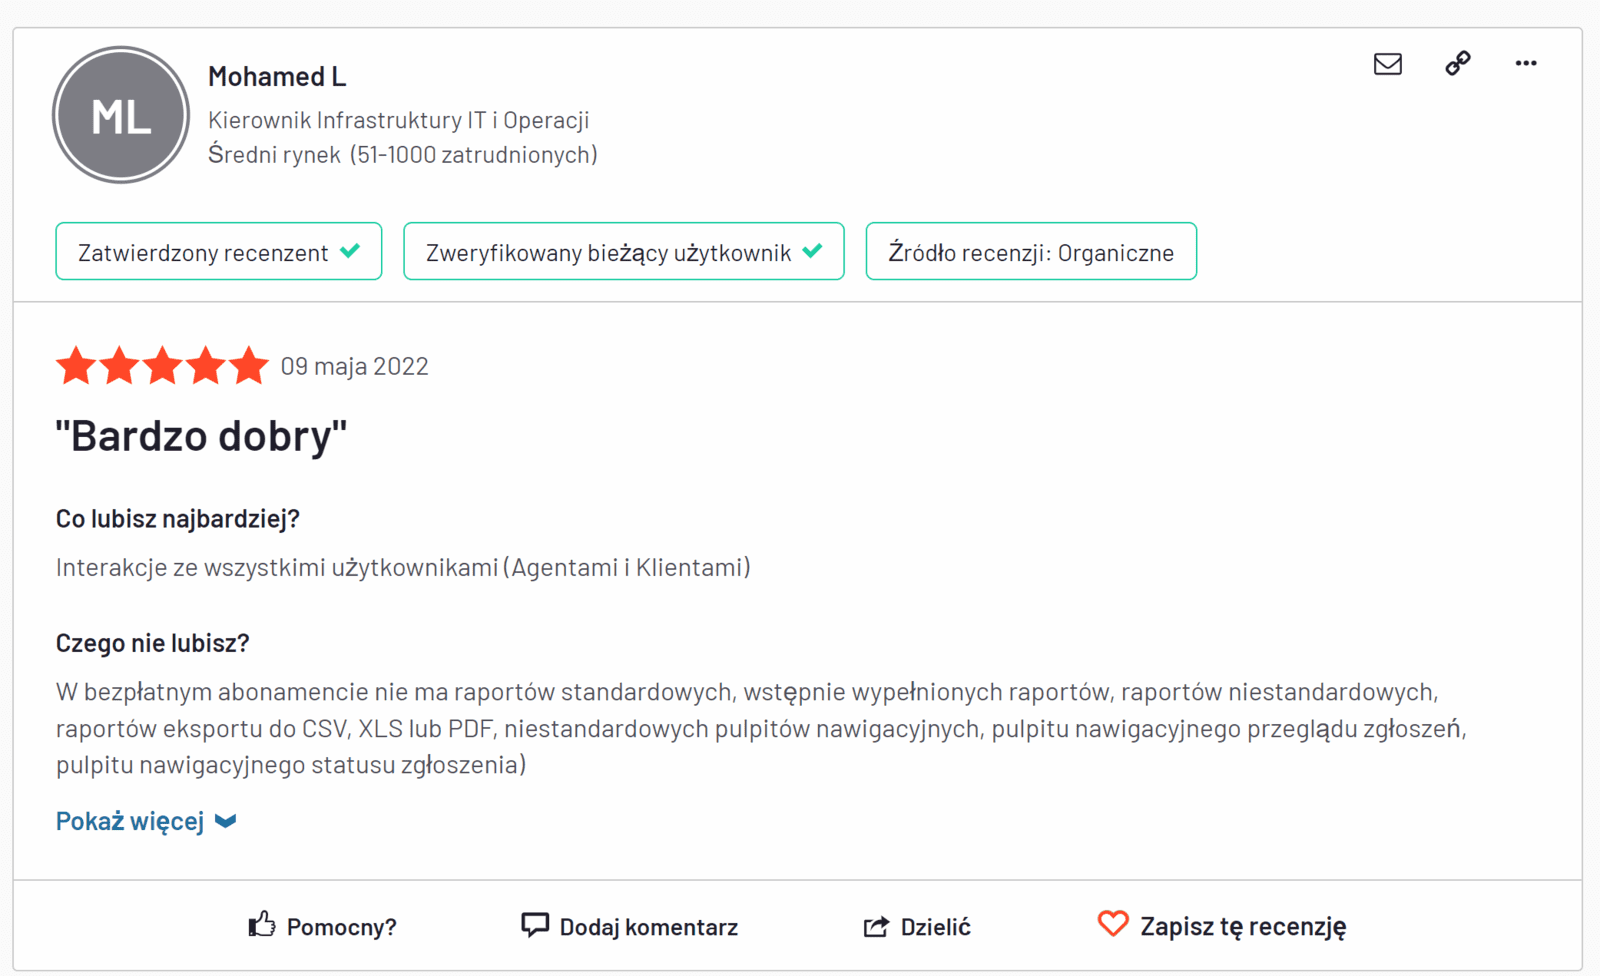Click the Zapisz tę recenzję label
Image resolution: width=1600 pixels, height=976 pixels.
(1242, 927)
